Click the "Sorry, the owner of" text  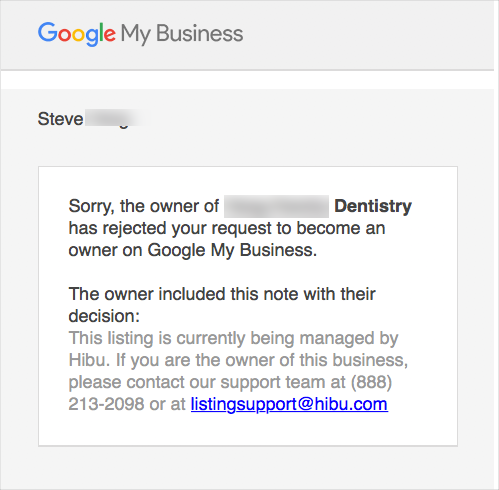[144, 206]
